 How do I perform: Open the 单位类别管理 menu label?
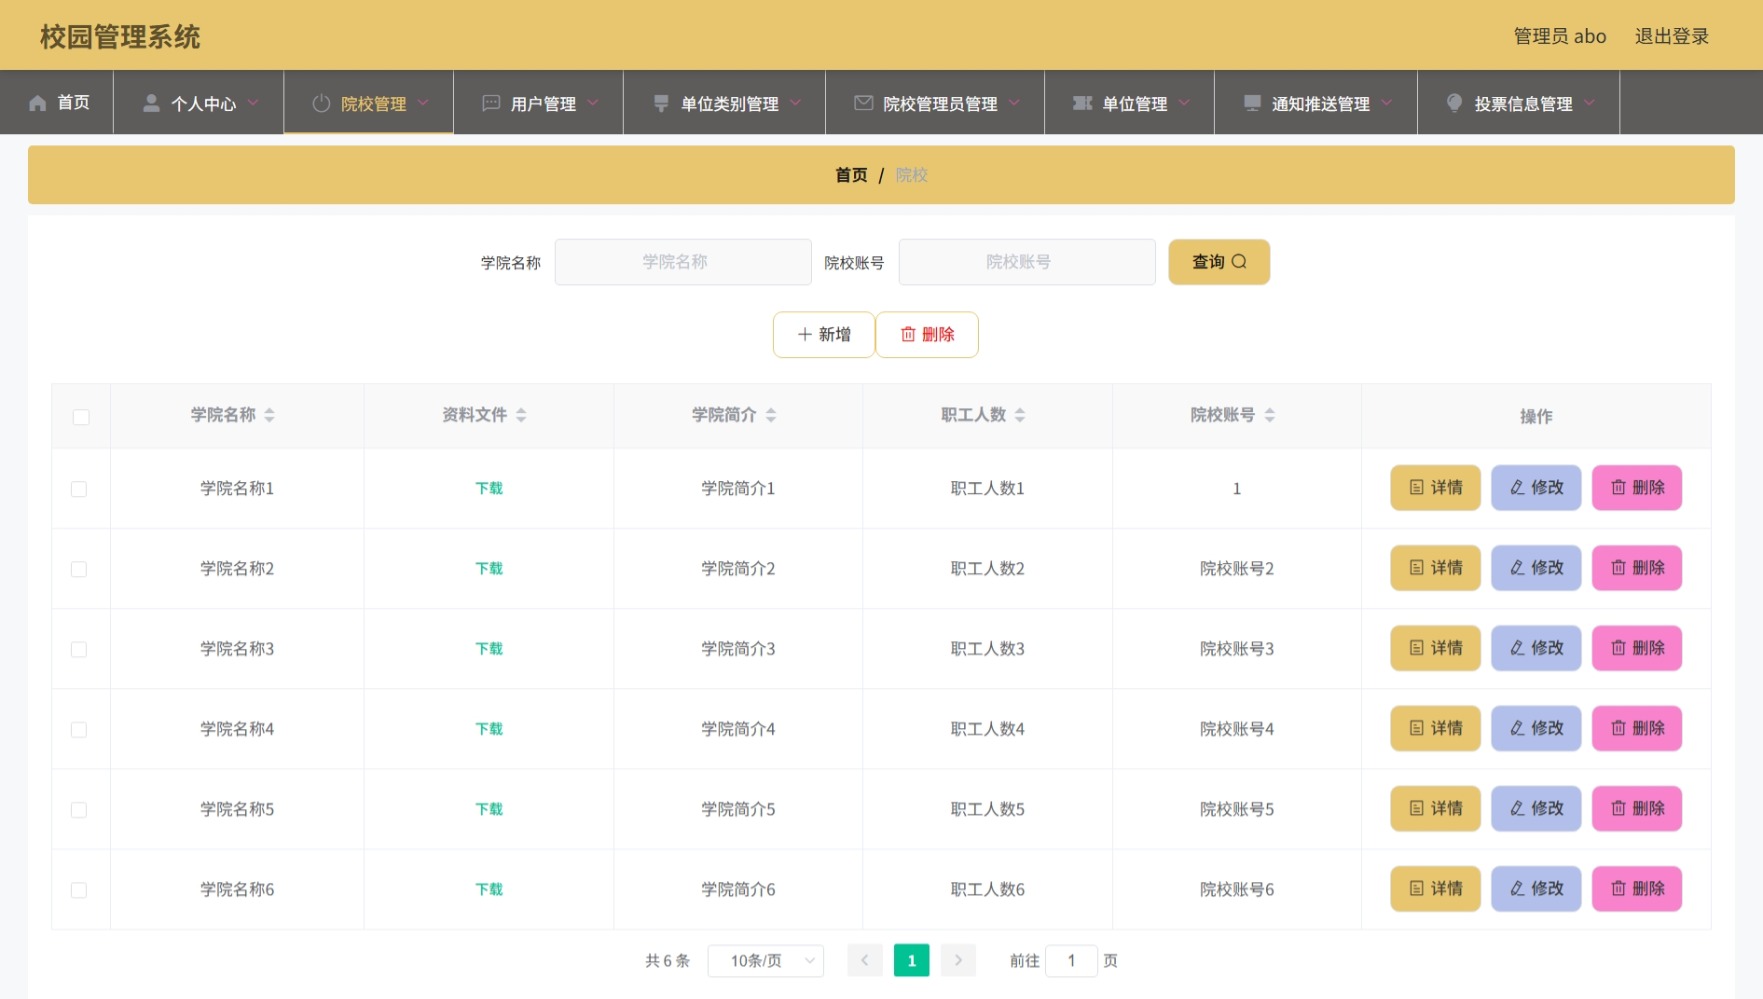[x=729, y=104]
